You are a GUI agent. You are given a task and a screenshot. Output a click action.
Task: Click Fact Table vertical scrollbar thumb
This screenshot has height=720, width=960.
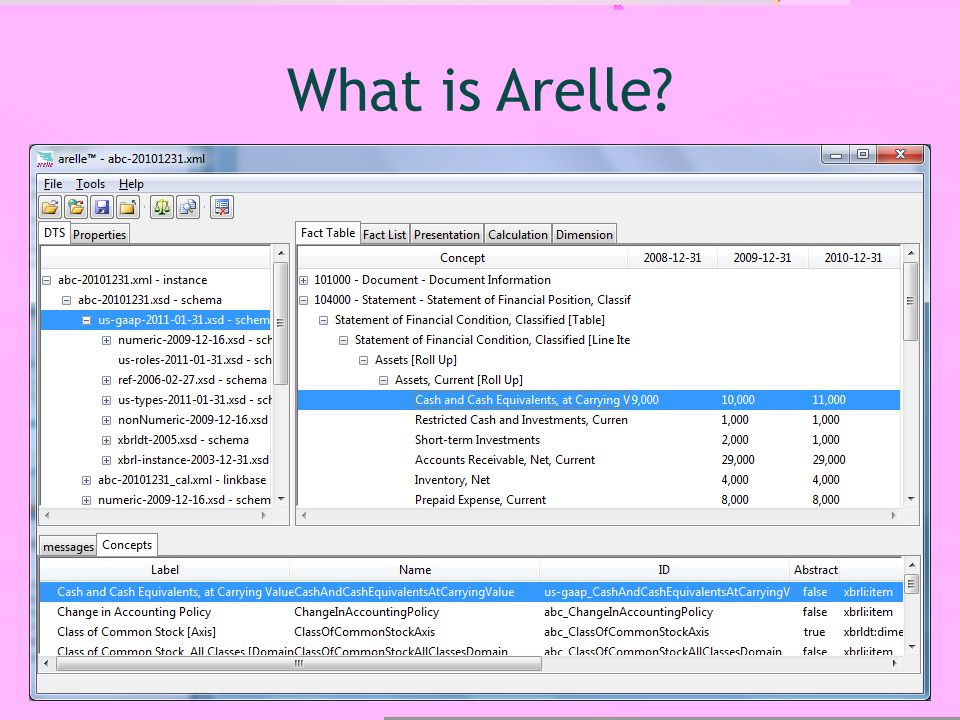click(x=911, y=301)
